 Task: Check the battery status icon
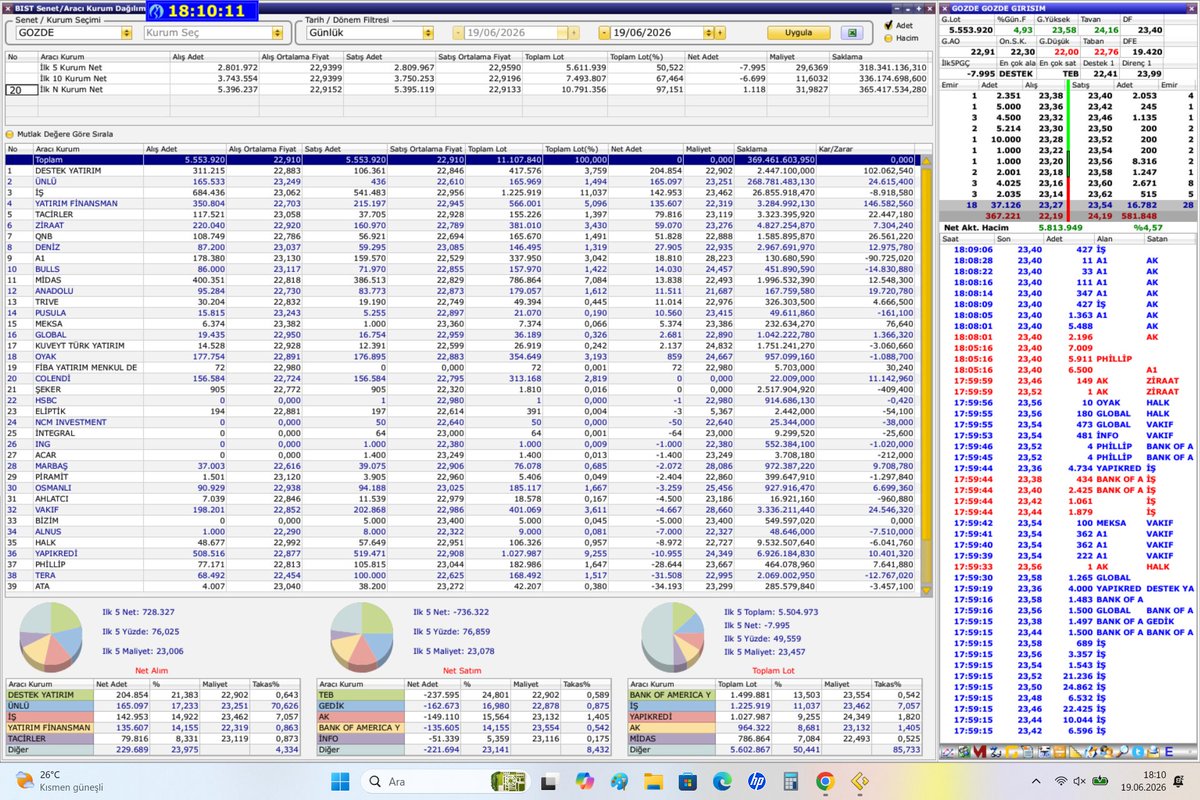click(1100, 781)
